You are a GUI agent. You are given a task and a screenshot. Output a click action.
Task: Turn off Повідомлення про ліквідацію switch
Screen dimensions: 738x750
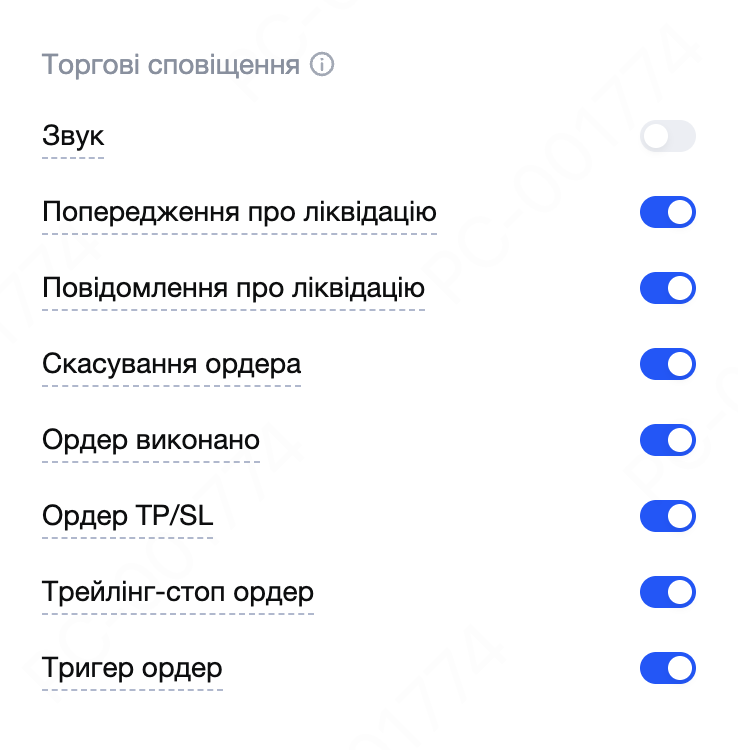coord(667,289)
